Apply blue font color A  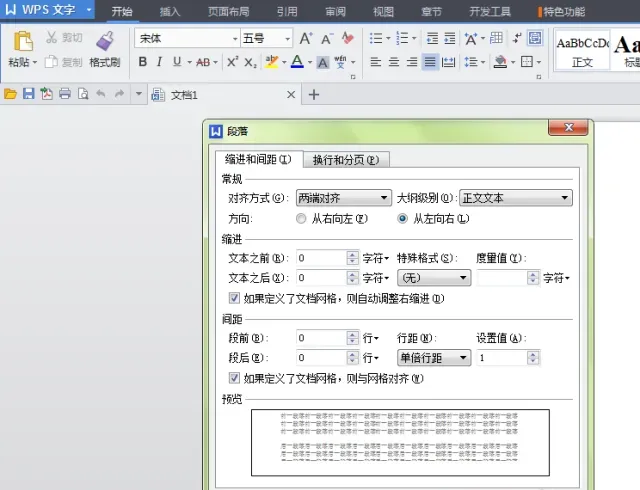[x=298, y=62]
